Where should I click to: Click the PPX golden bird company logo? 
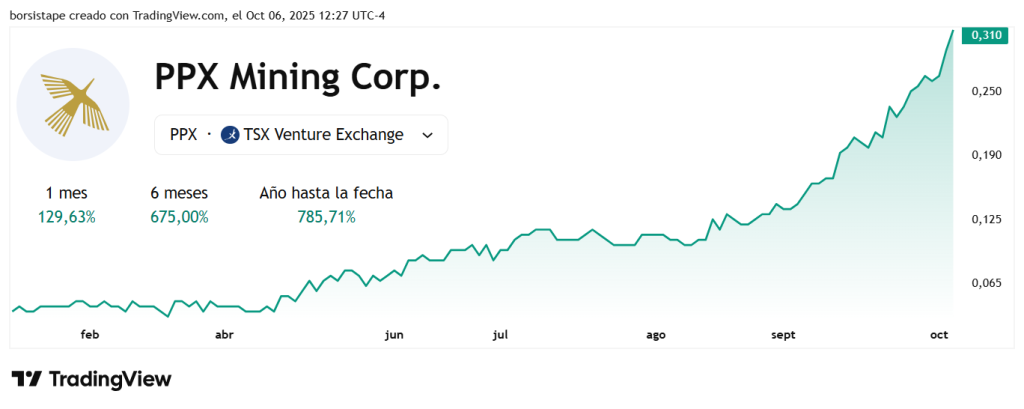point(72,105)
